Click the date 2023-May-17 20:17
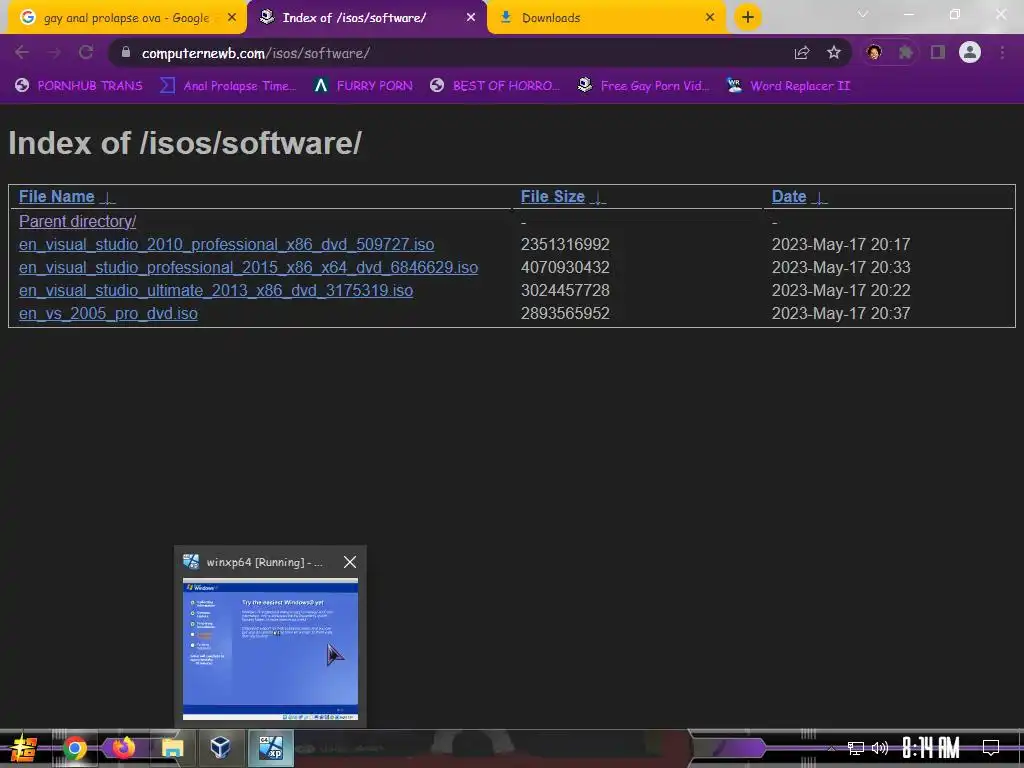This screenshot has width=1024, height=768. 841,244
